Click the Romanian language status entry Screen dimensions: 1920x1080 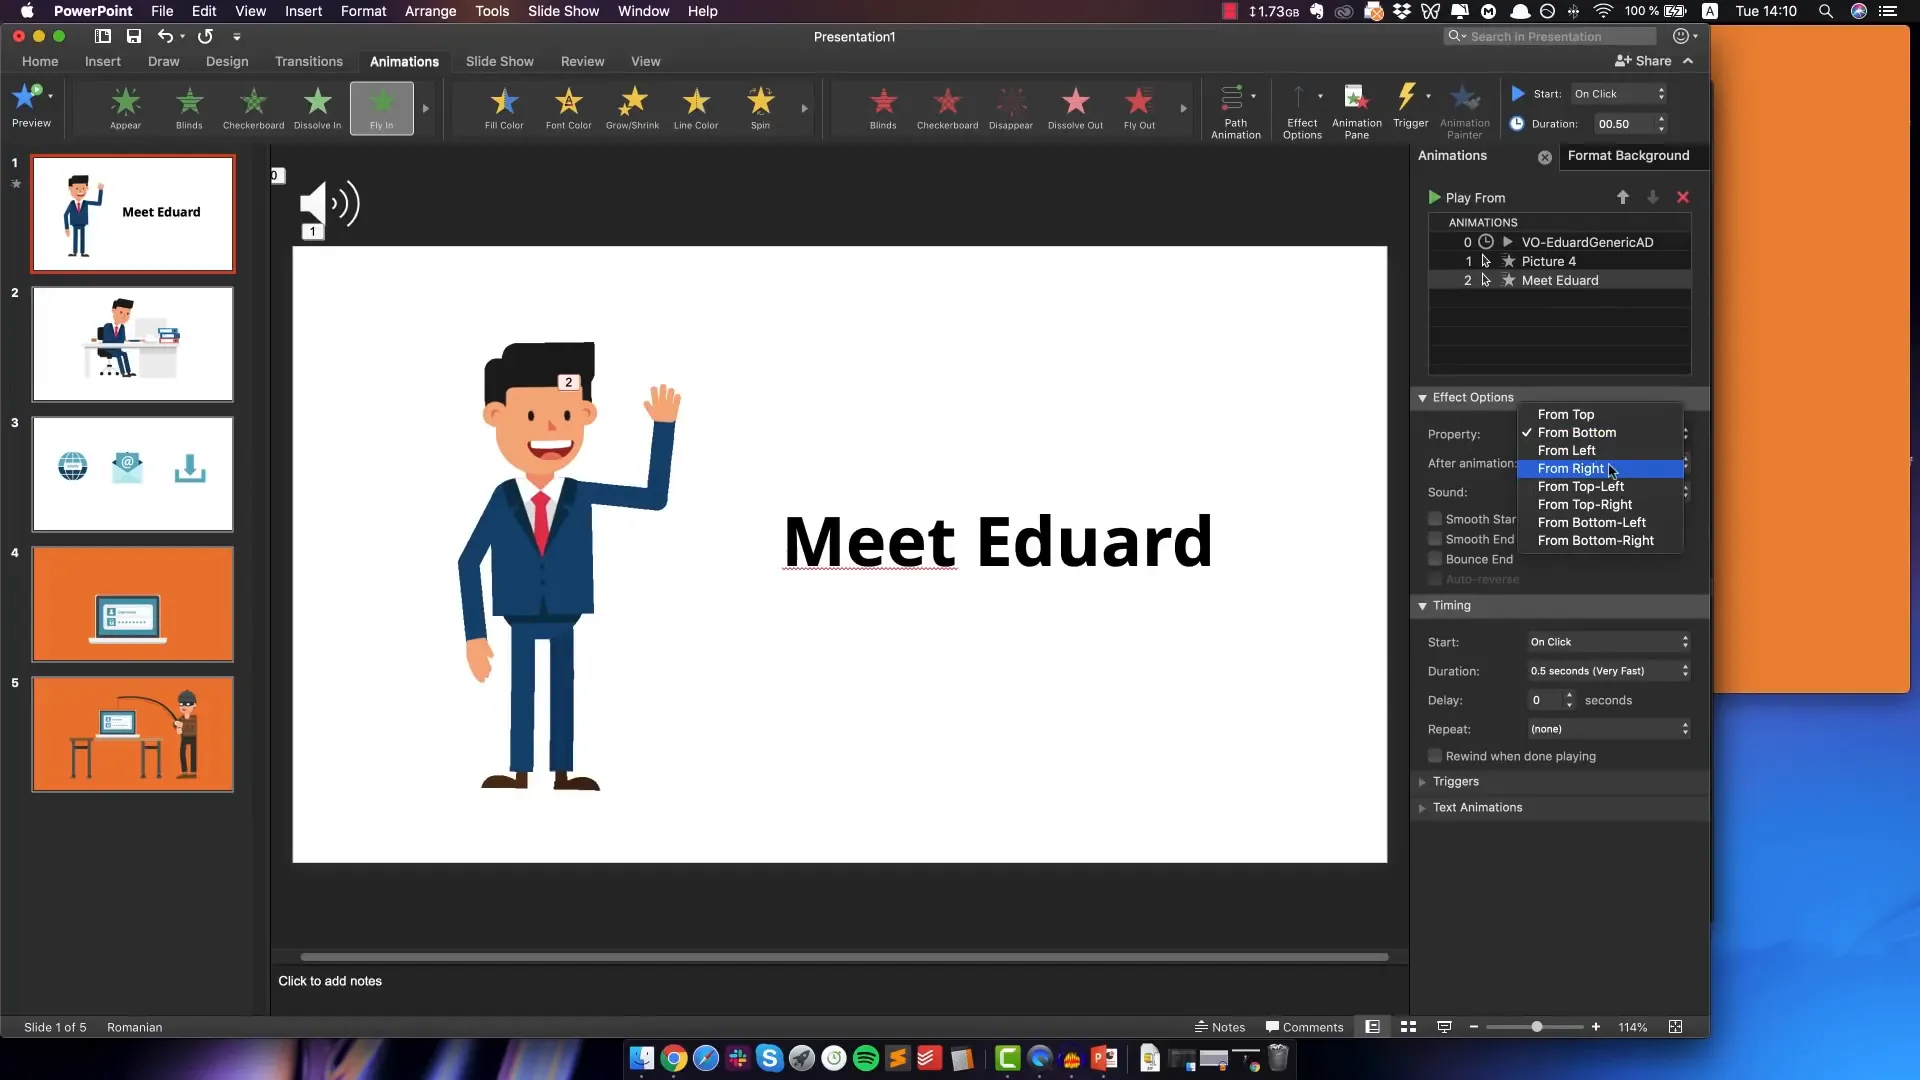(134, 1027)
